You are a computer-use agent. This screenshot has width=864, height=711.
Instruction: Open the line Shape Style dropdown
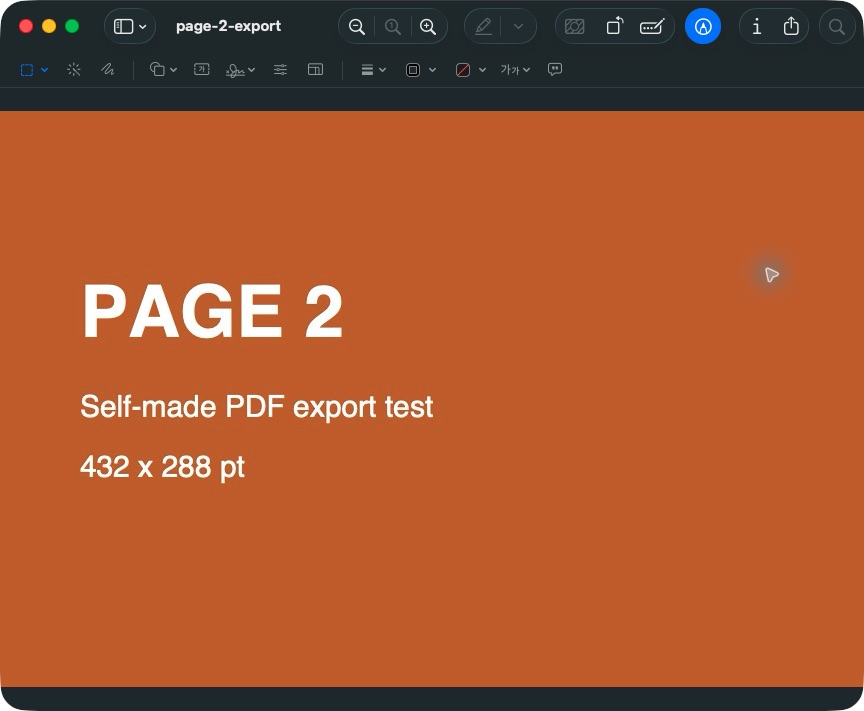pyautogui.click(x=374, y=70)
